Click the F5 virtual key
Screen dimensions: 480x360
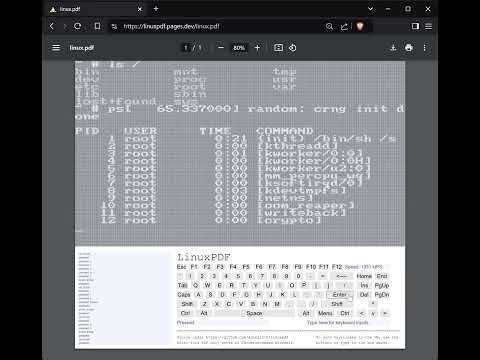(246, 267)
